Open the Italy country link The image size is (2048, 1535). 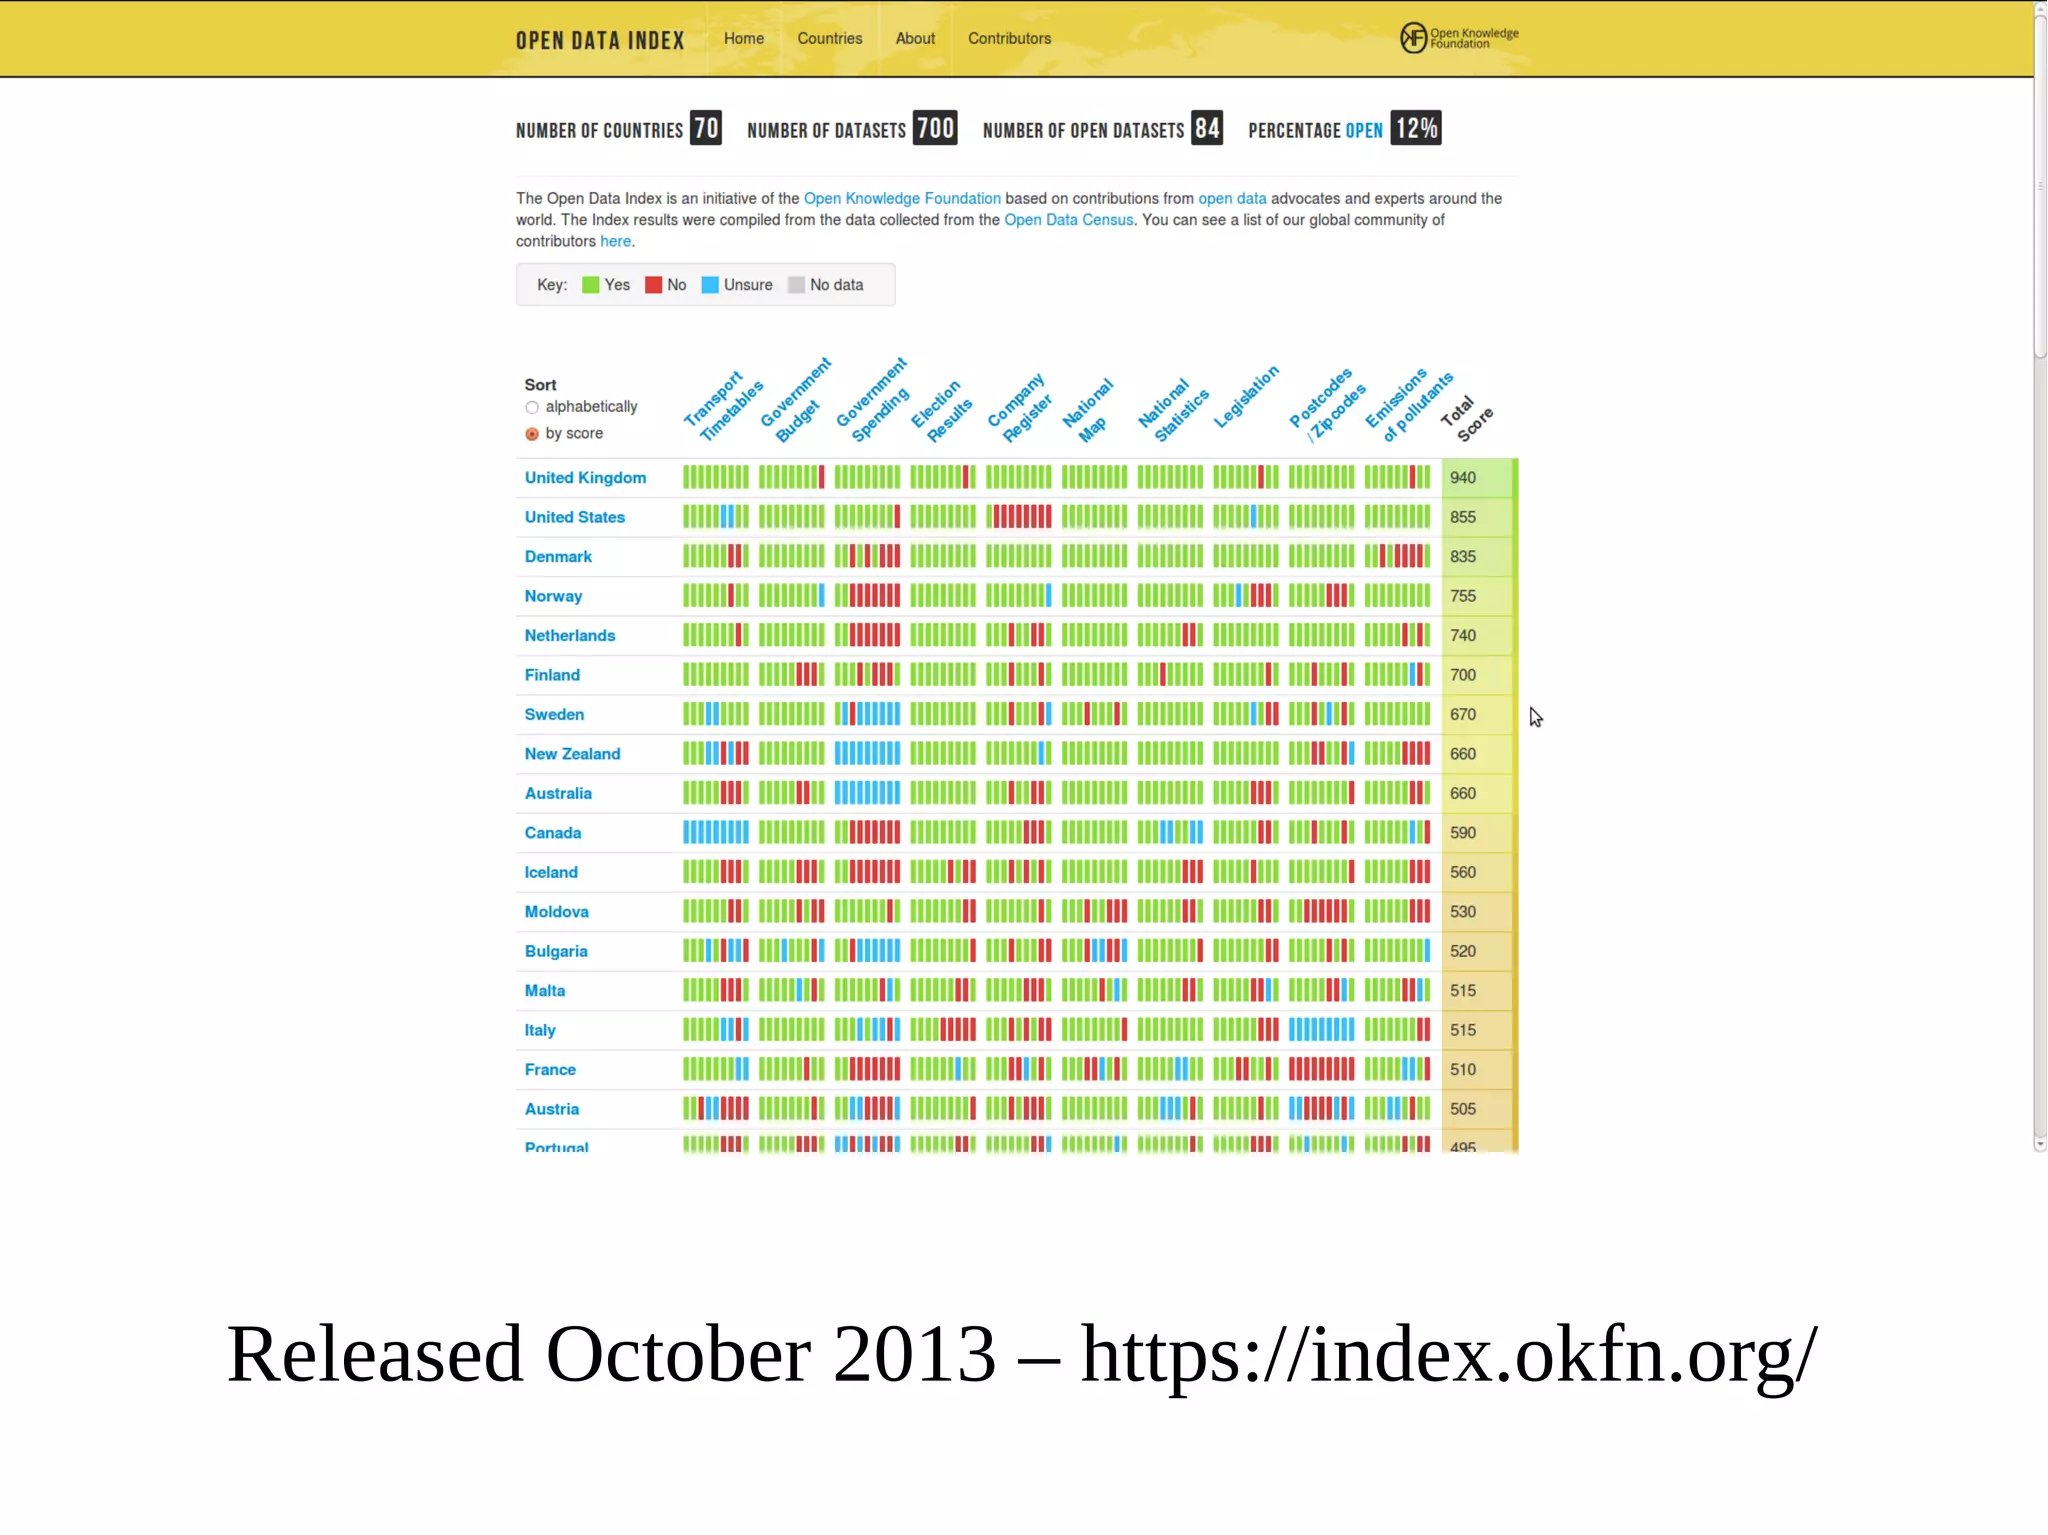540,1031
